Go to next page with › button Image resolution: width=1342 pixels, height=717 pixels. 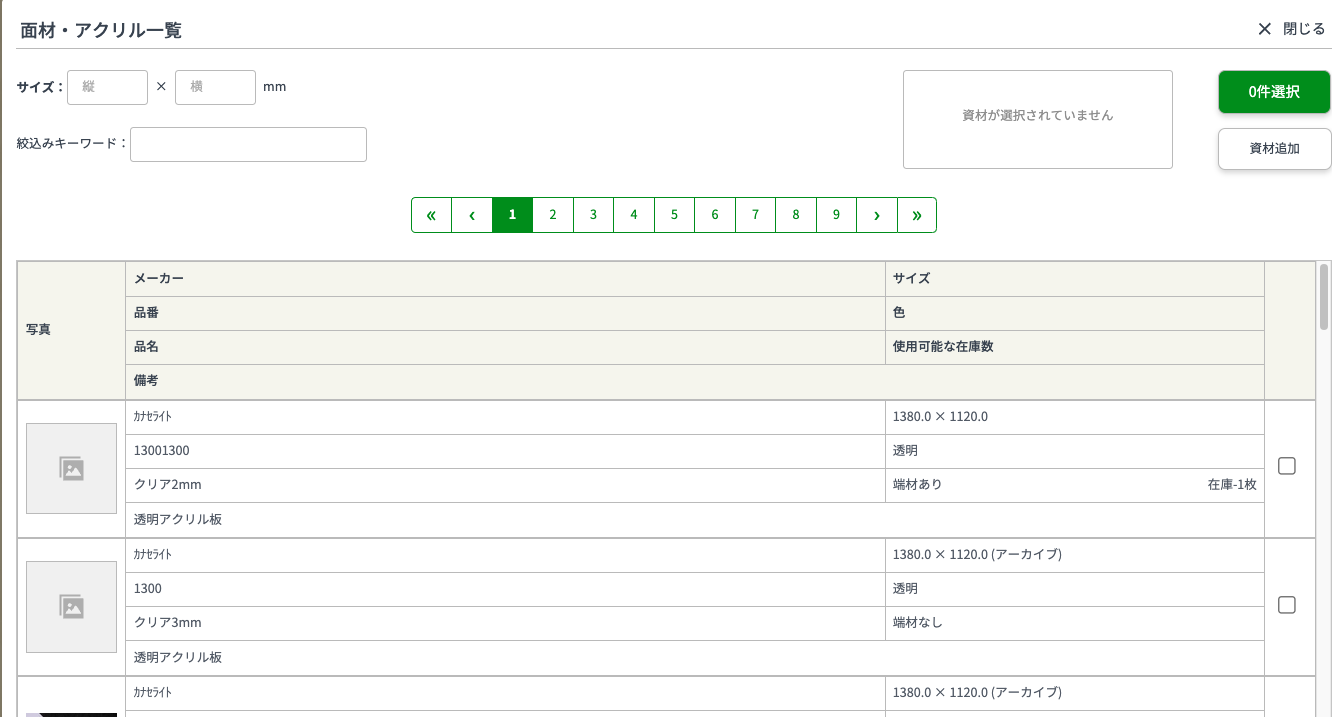877,215
